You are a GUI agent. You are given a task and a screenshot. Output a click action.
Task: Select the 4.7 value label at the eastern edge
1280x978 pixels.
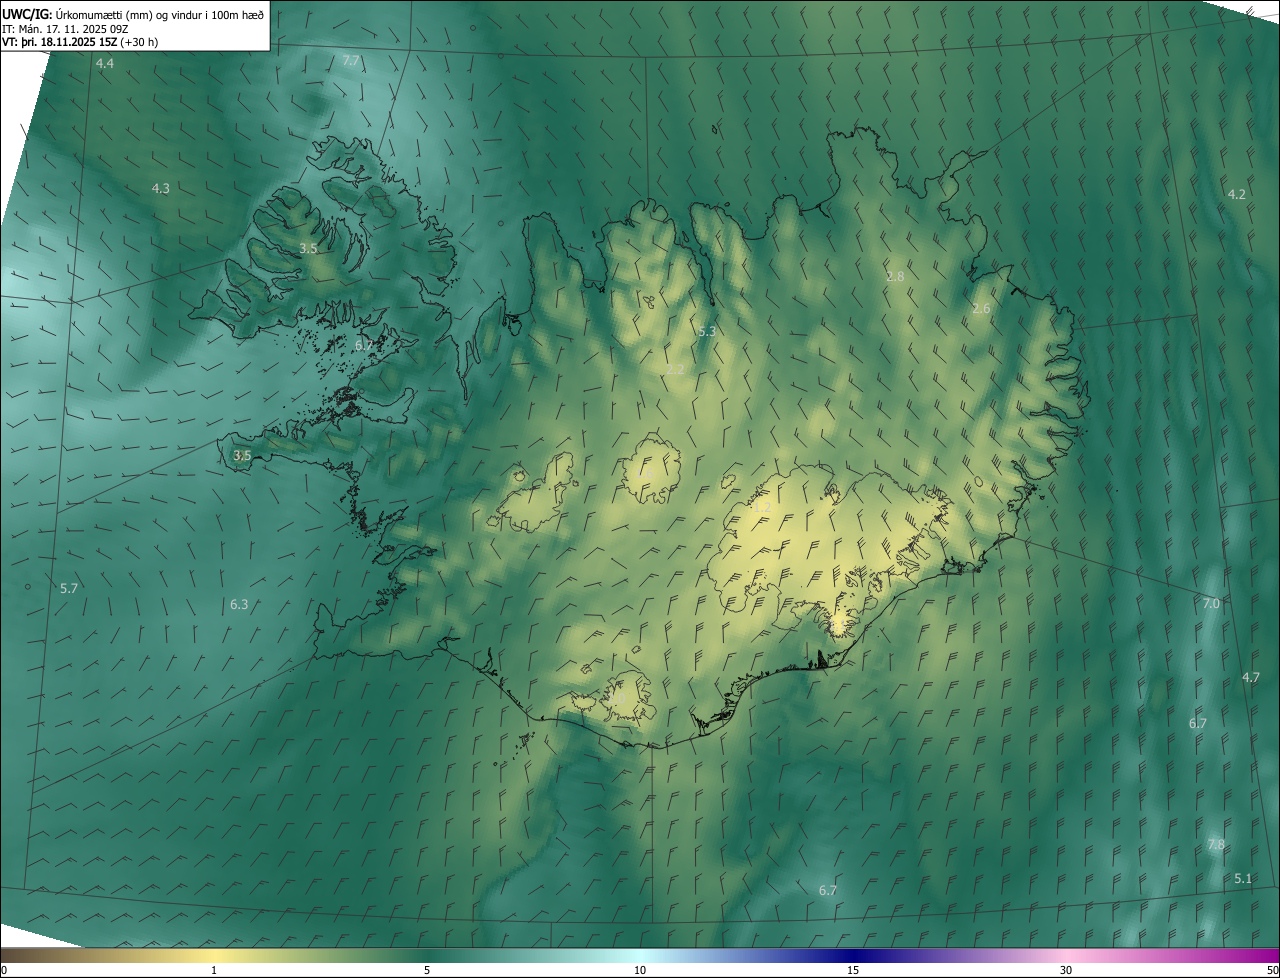click(x=1251, y=678)
